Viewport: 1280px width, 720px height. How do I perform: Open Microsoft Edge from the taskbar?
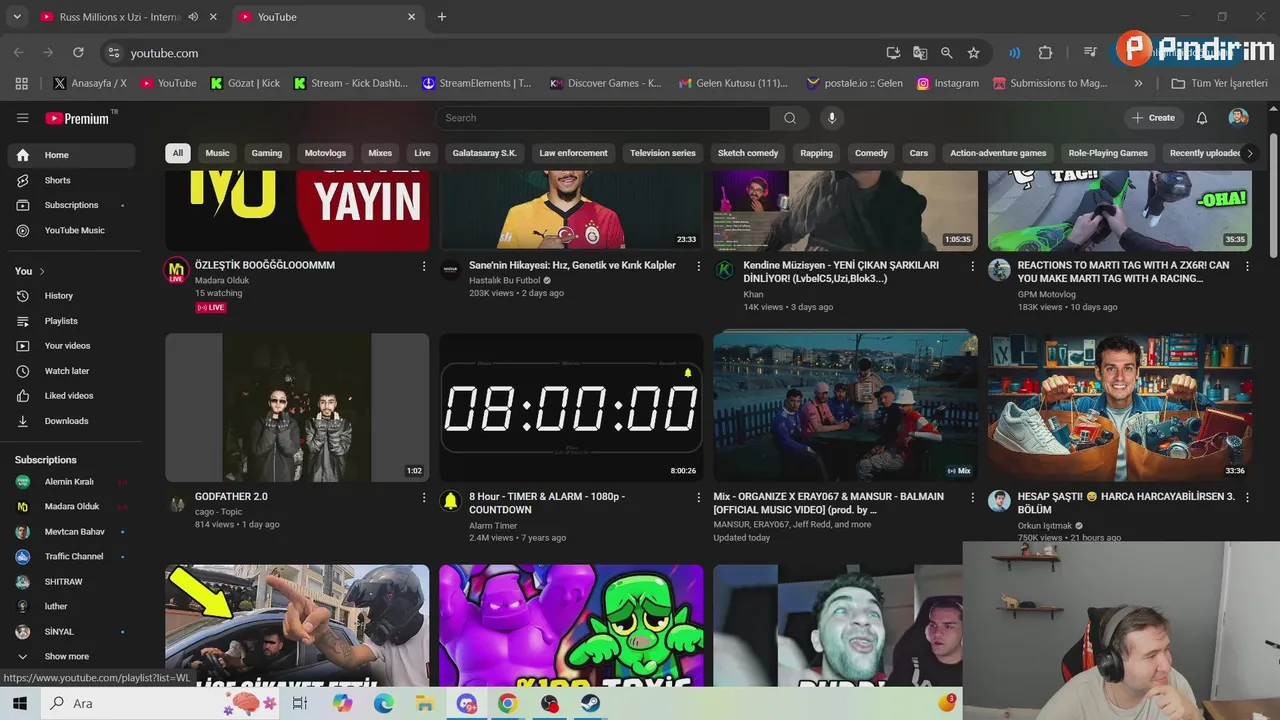click(384, 704)
